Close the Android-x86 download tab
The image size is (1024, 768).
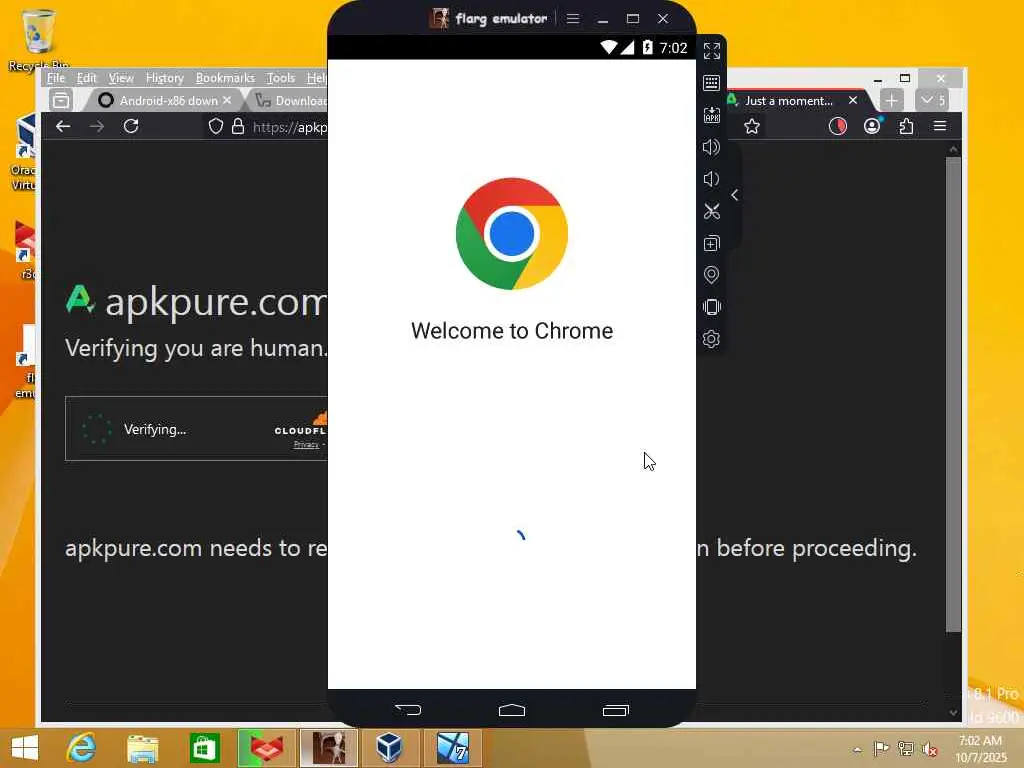[x=227, y=101]
